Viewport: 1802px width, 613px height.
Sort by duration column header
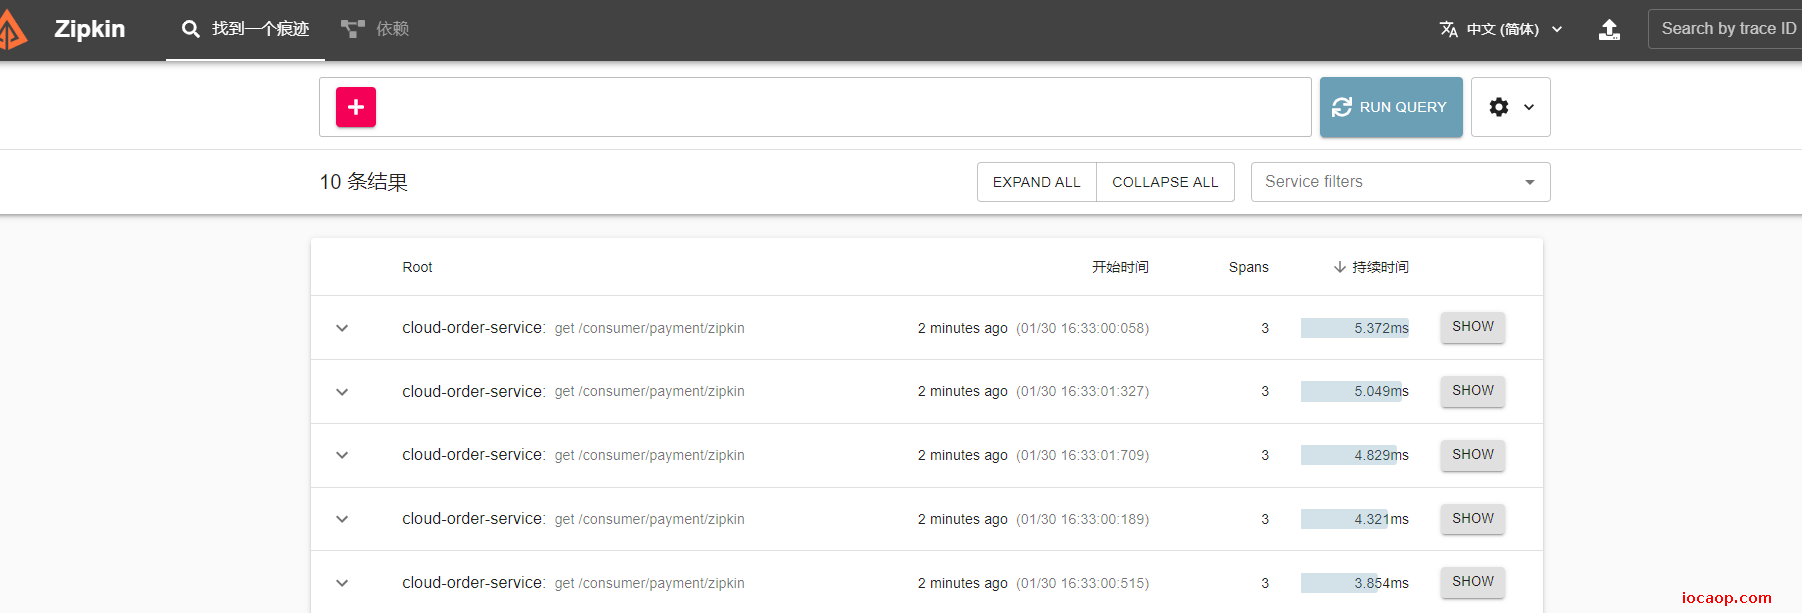point(1371,267)
